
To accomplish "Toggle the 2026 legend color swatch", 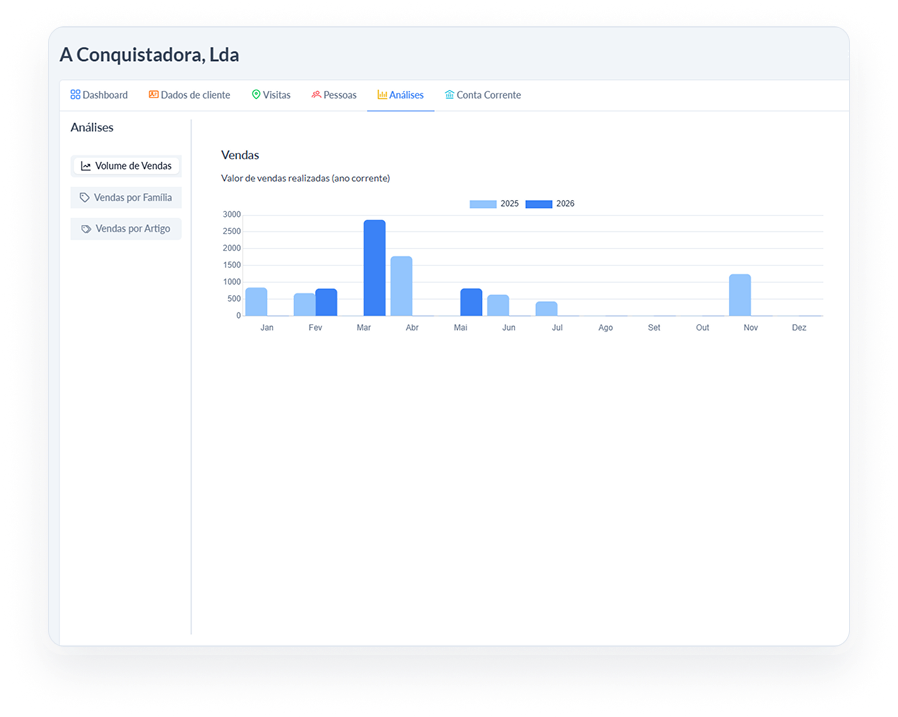I will [539, 204].
